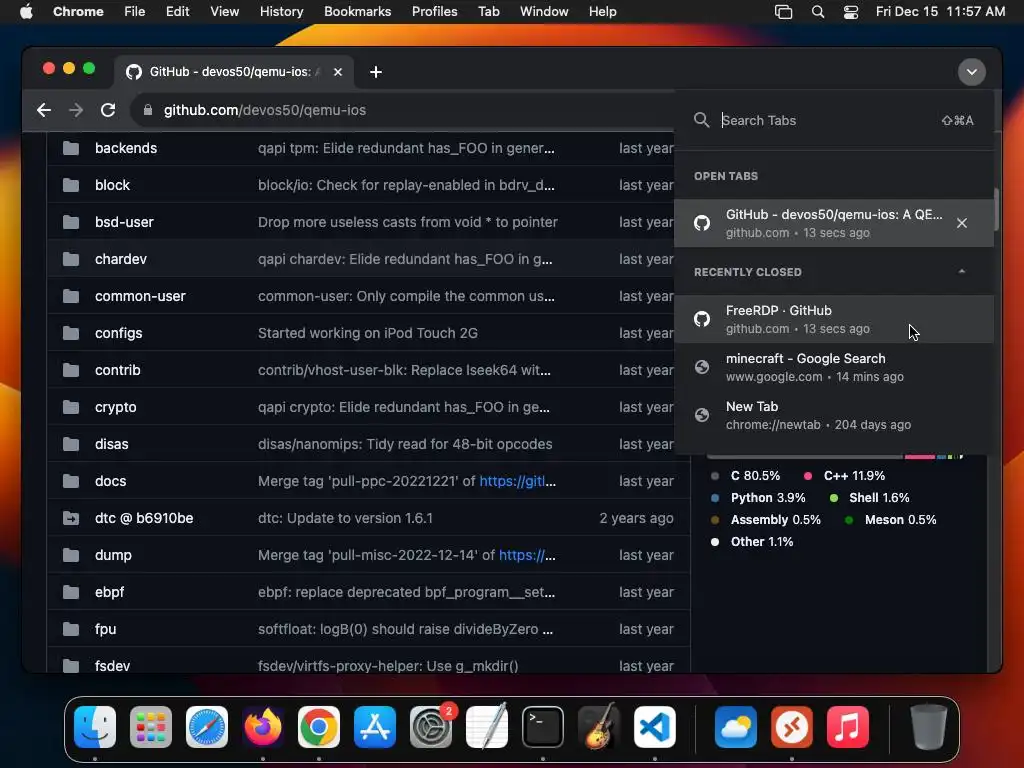Screen dimensions: 1024x768
Task: Reopen the recently closed New Tab entry
Action: (x=834, y=415)
